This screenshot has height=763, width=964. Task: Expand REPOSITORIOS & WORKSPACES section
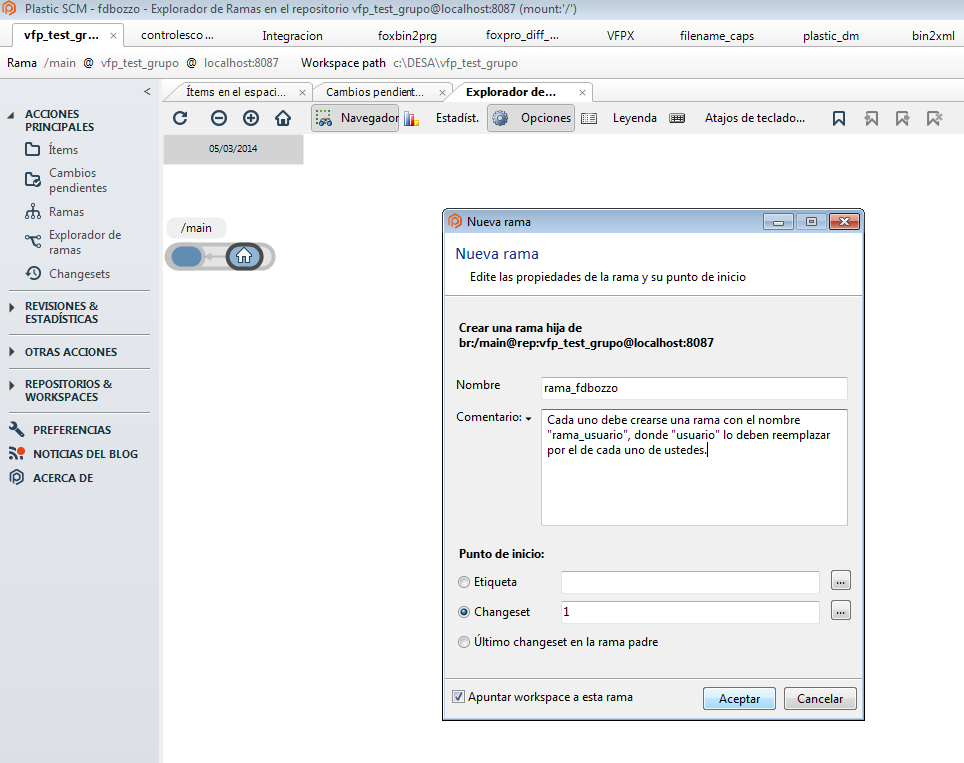[x=12, y=385]
